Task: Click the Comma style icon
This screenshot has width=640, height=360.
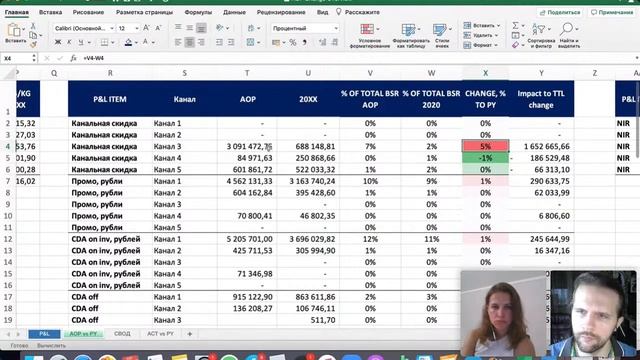Action: 304,42
